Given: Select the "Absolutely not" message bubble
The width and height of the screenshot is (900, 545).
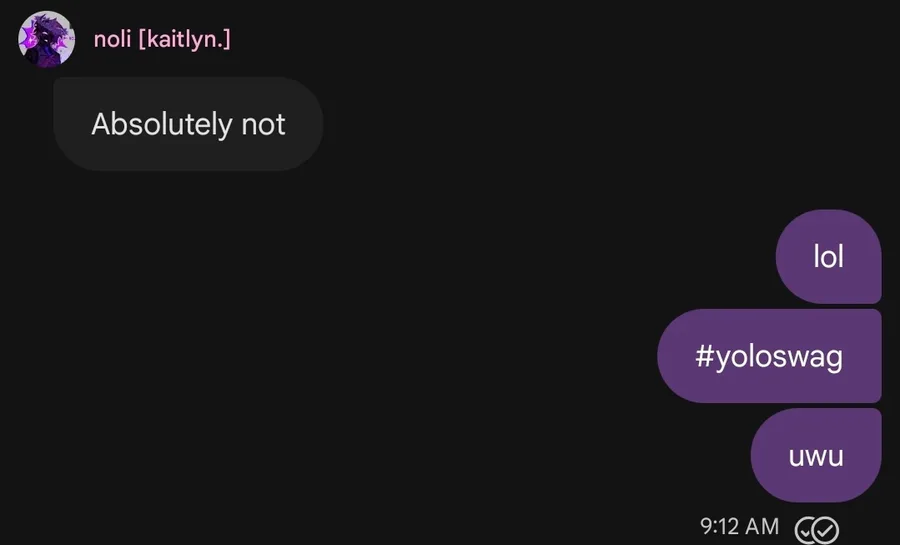Looking at the screenshot, I should 188,123.
